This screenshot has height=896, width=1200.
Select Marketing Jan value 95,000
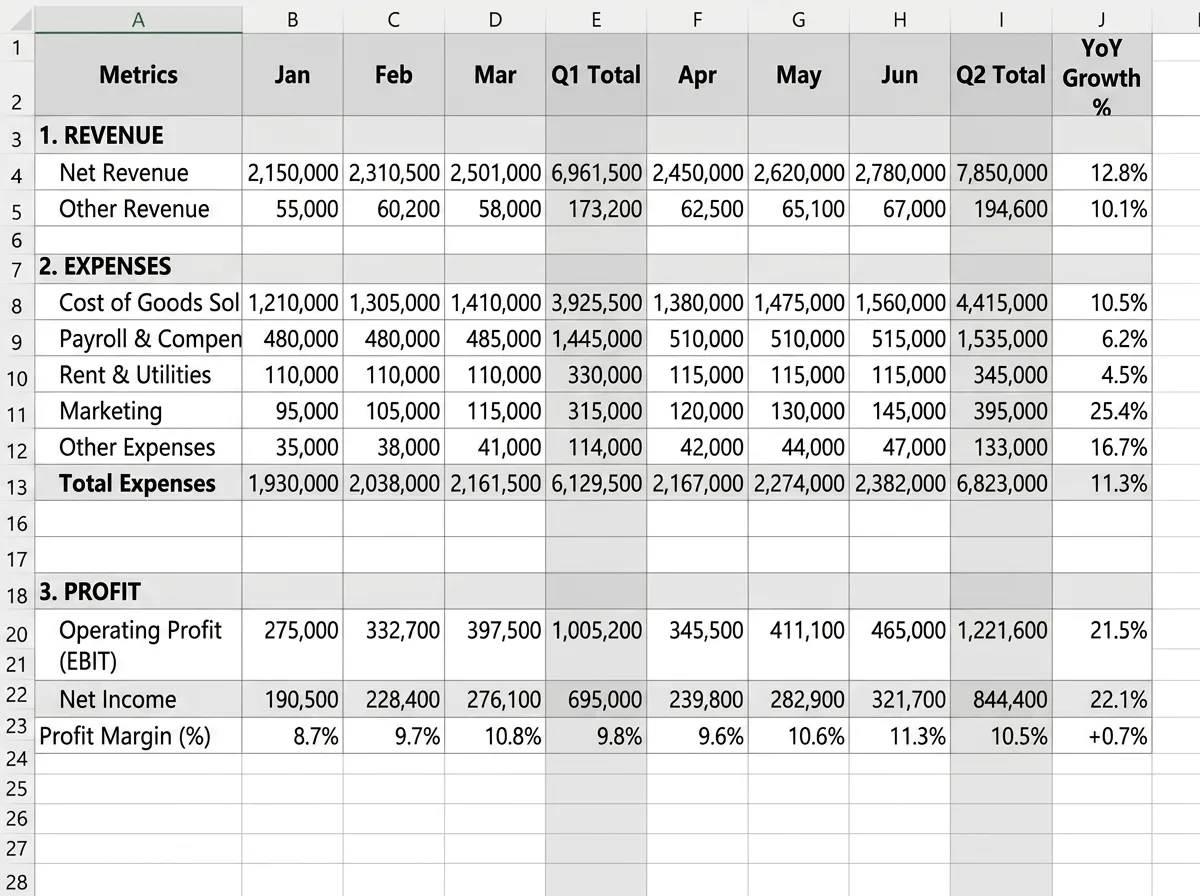(293, 411)
